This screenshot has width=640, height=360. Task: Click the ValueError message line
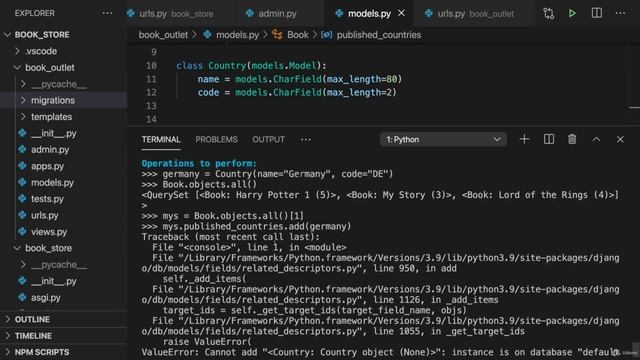pos(380,352)
